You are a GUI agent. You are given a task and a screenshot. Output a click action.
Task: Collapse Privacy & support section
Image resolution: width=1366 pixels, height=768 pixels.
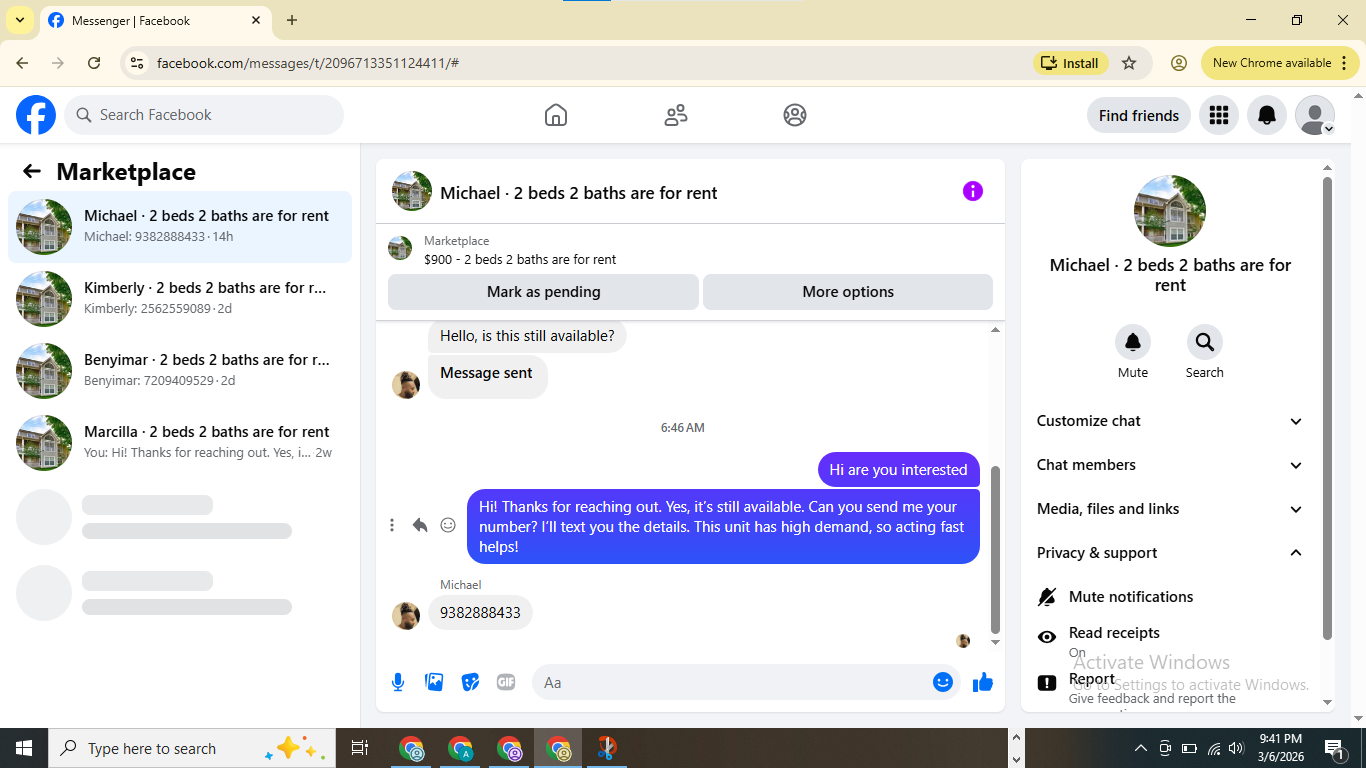point(1170,553)
